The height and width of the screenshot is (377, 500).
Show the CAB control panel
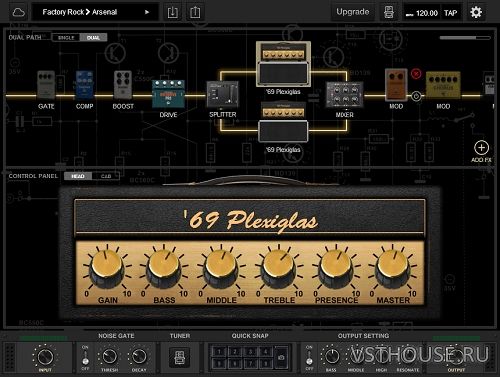pyautogui.click(x=106, y=176)
